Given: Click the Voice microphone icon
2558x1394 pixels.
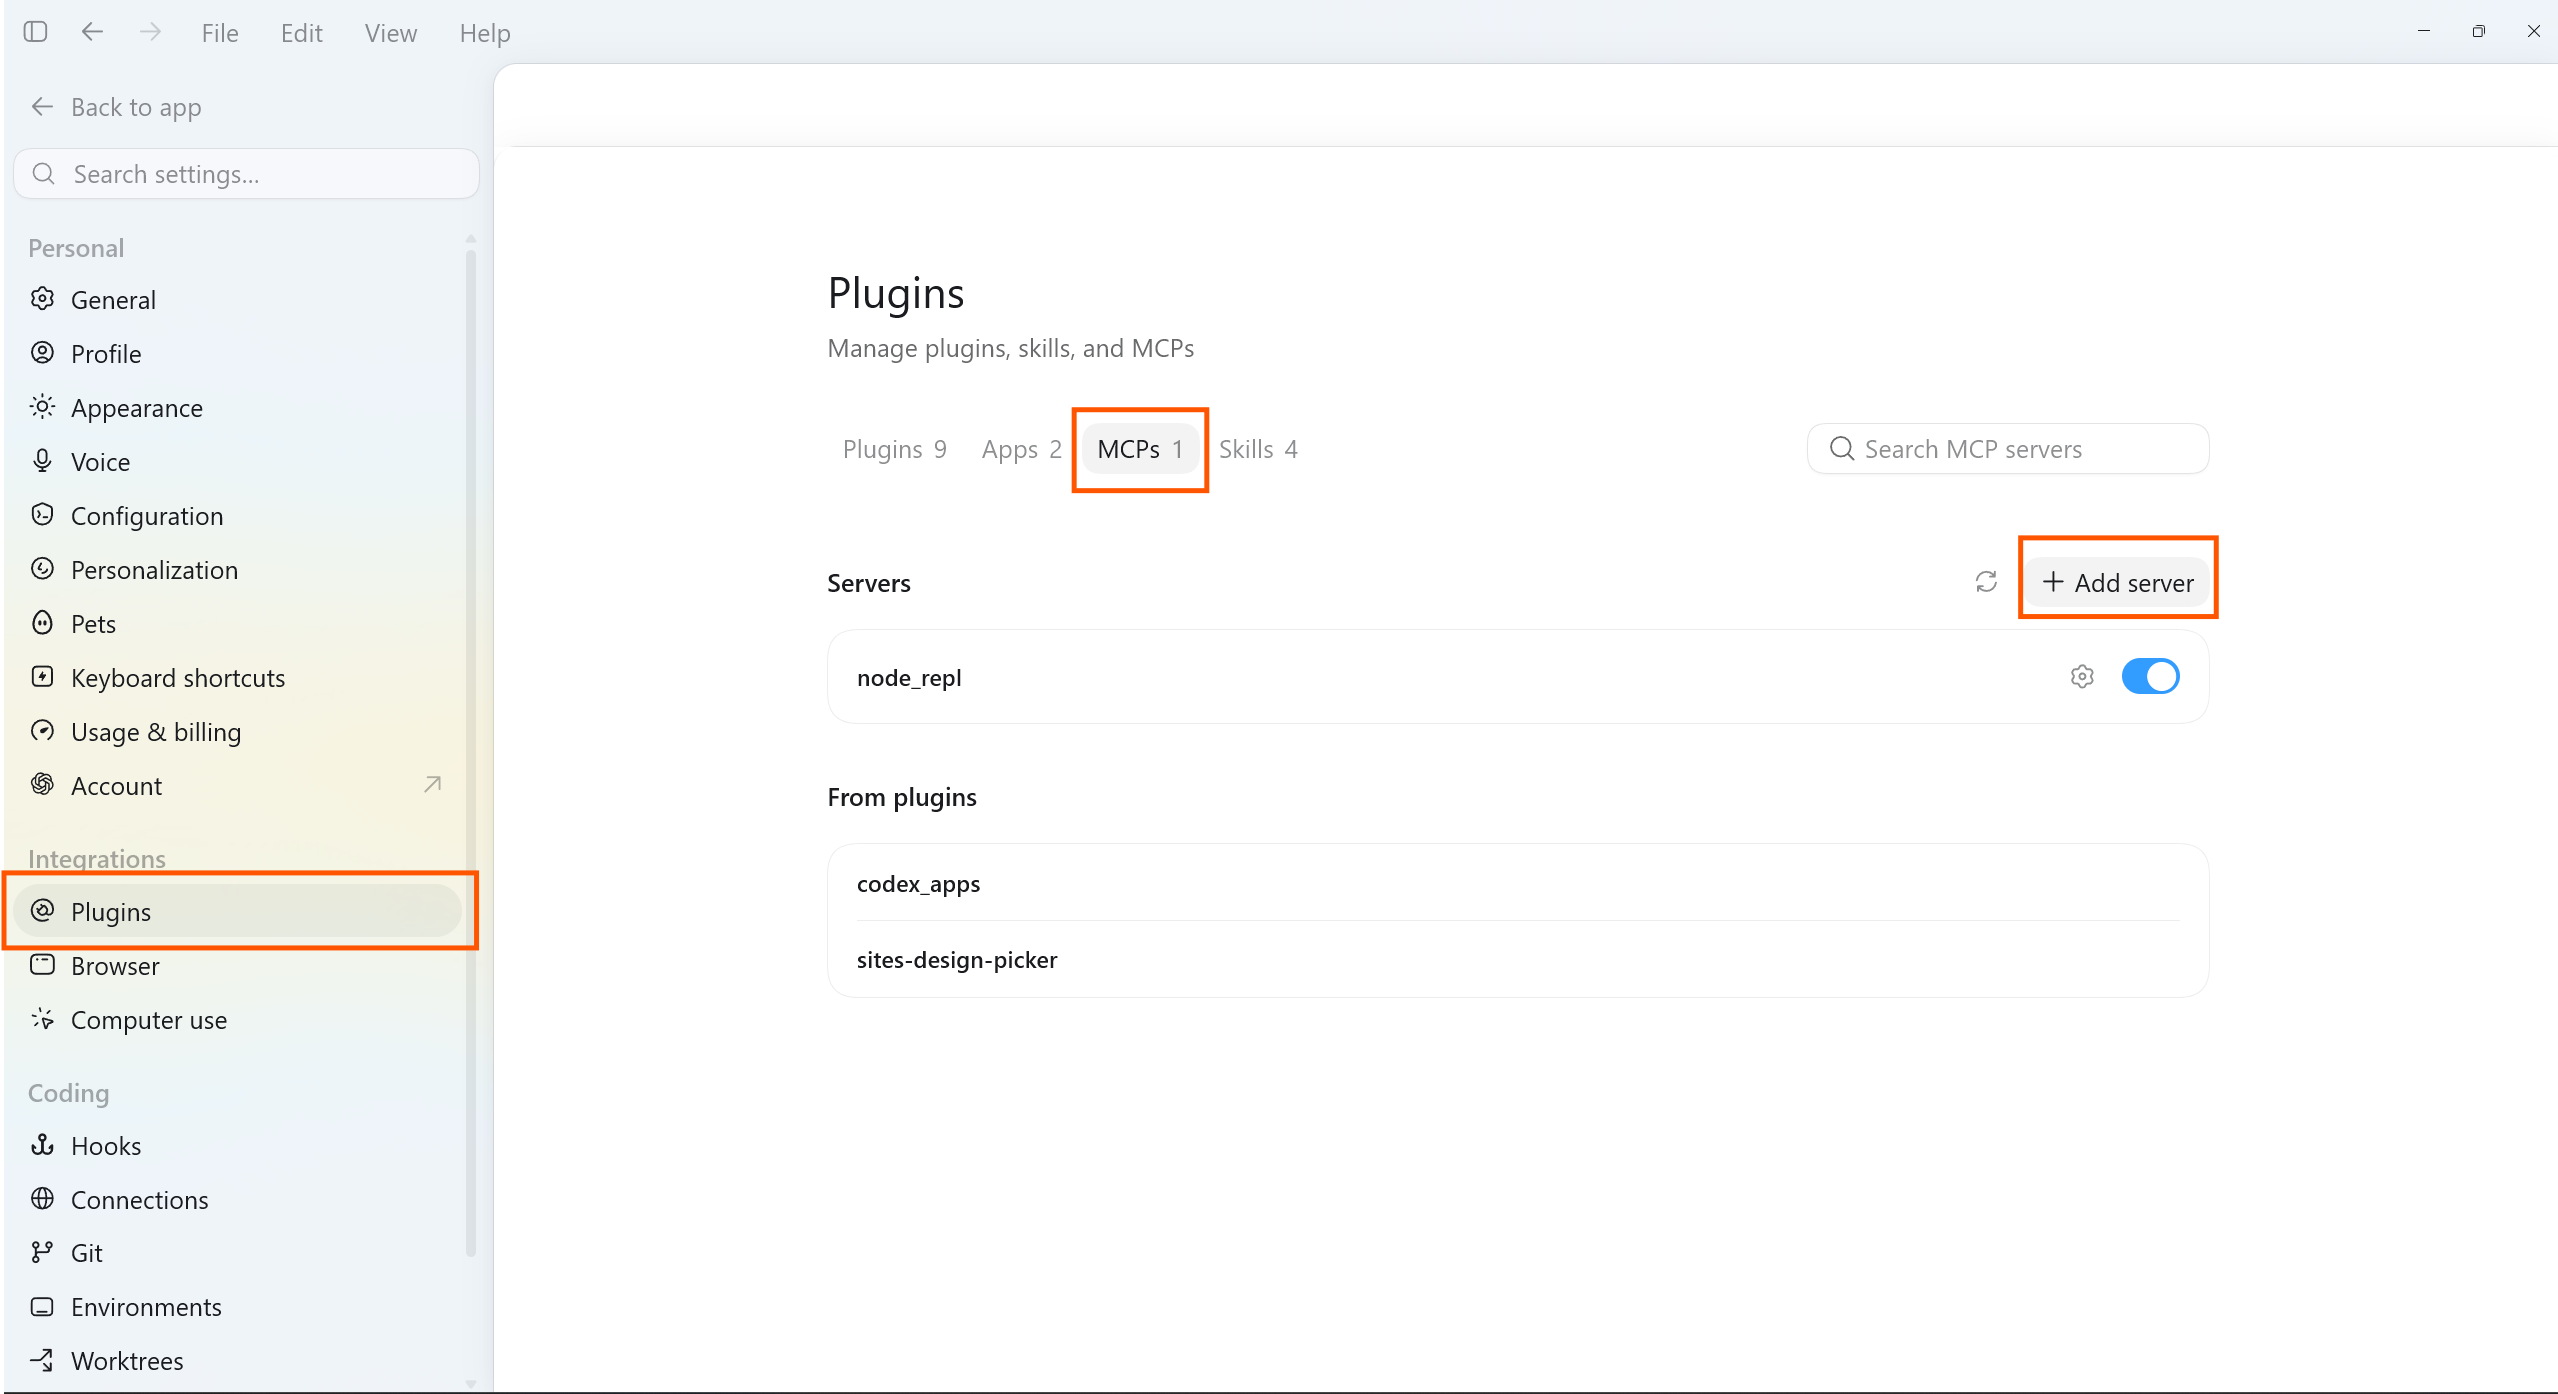Looking at the screenshot, I should click(42, 461).
